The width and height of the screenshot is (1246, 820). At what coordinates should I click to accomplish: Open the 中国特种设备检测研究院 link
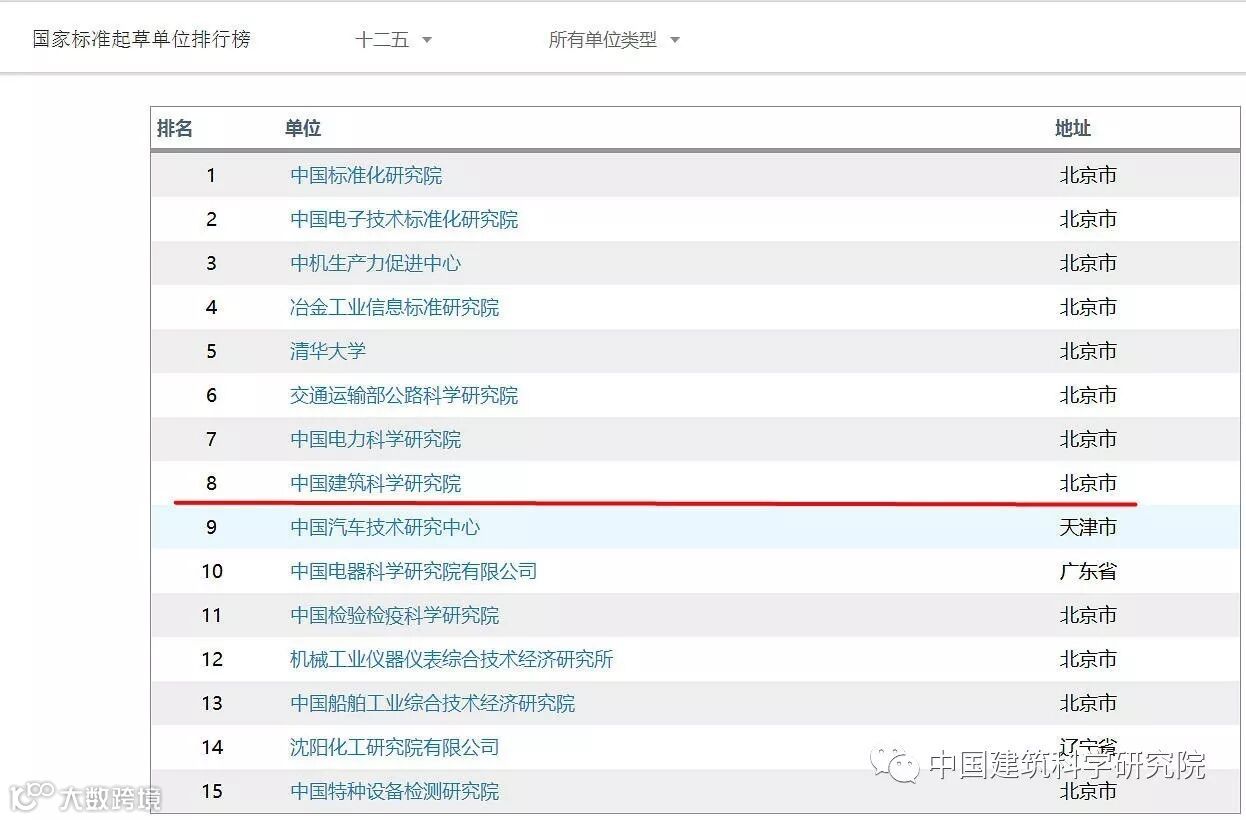(x=394, y=791)
